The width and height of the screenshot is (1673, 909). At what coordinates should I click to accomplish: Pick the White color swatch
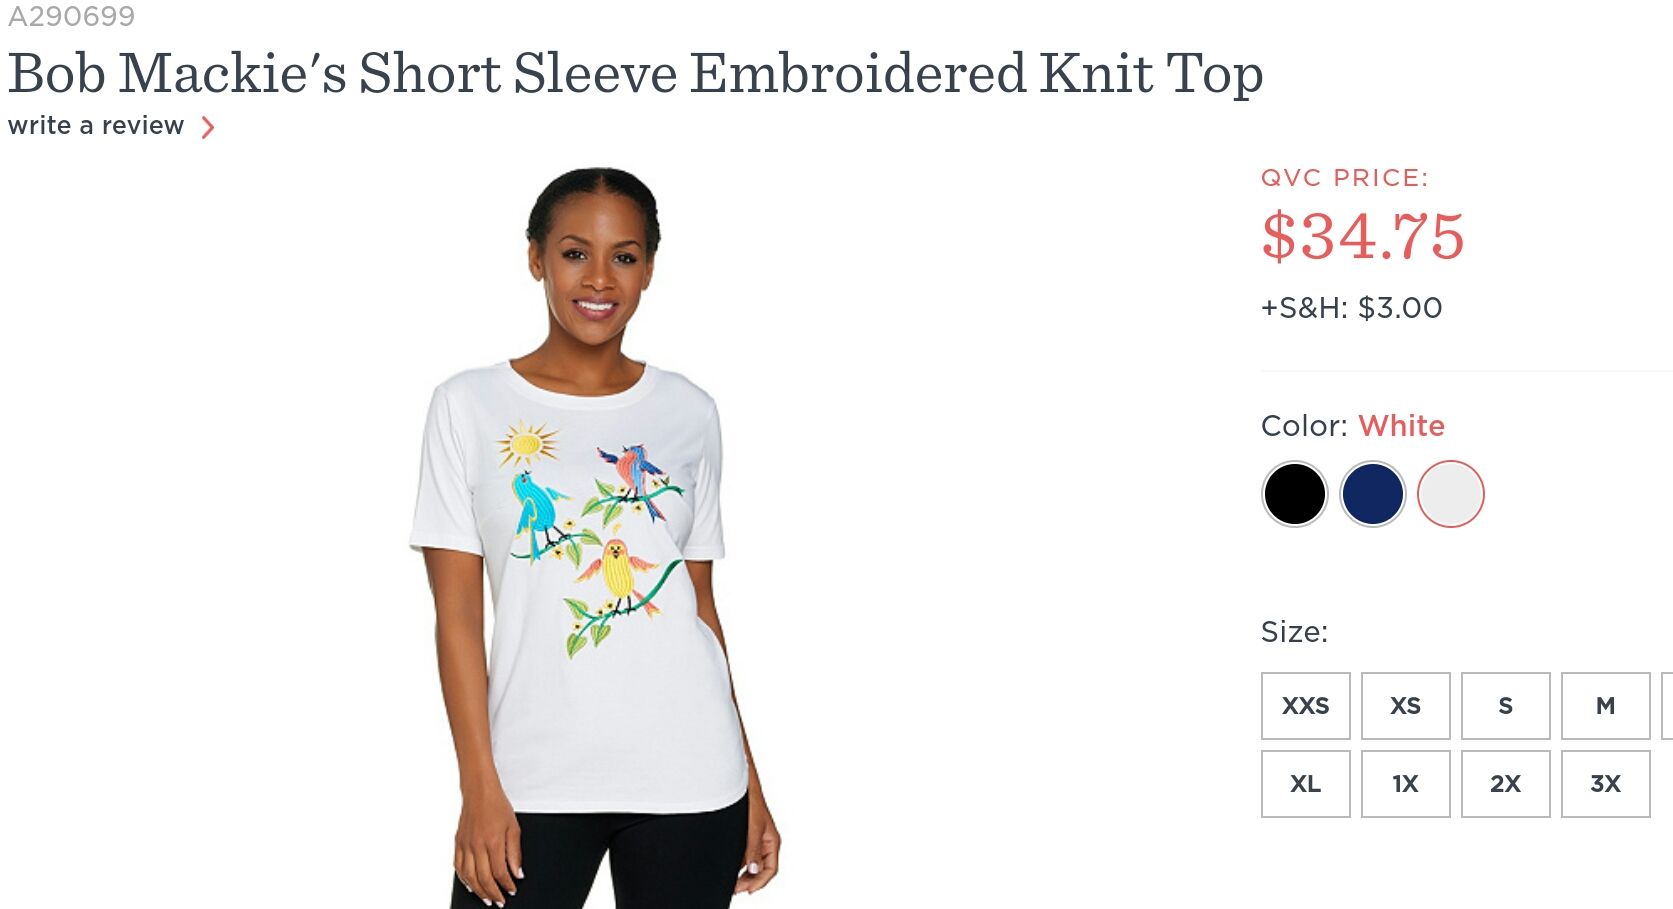[1450, 494]
